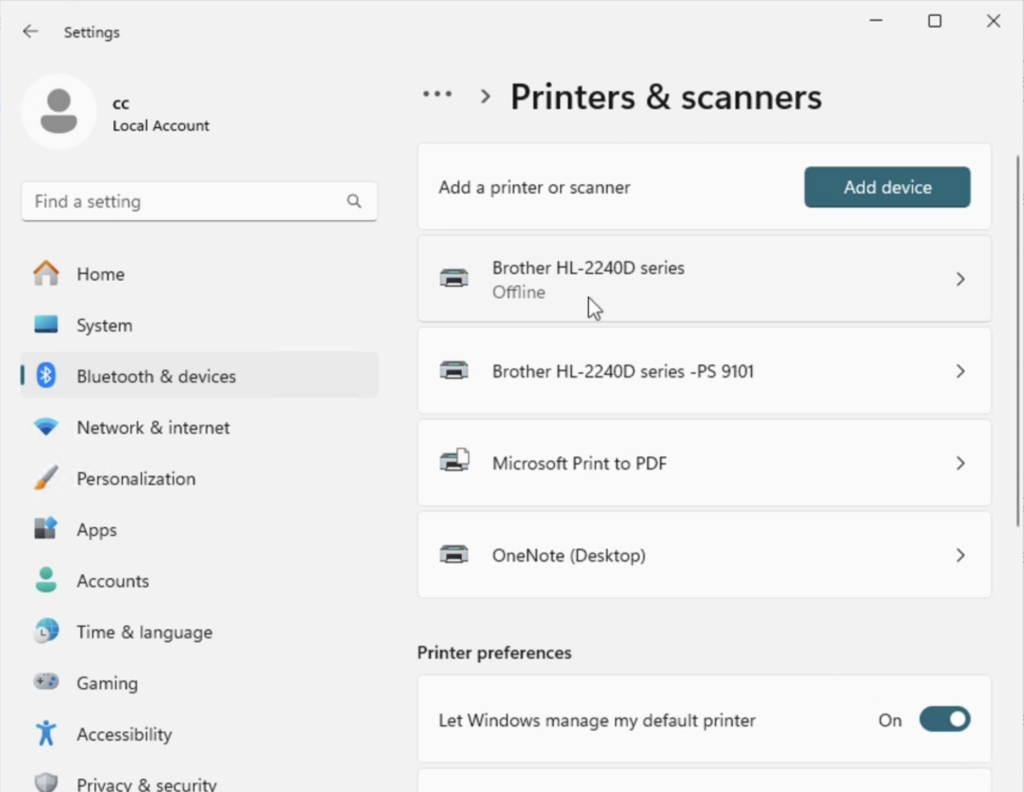The height and width of the screenshot is (792, 1024).
Task: Click the Bluetooth icon in sidebar
Action: 46,376
